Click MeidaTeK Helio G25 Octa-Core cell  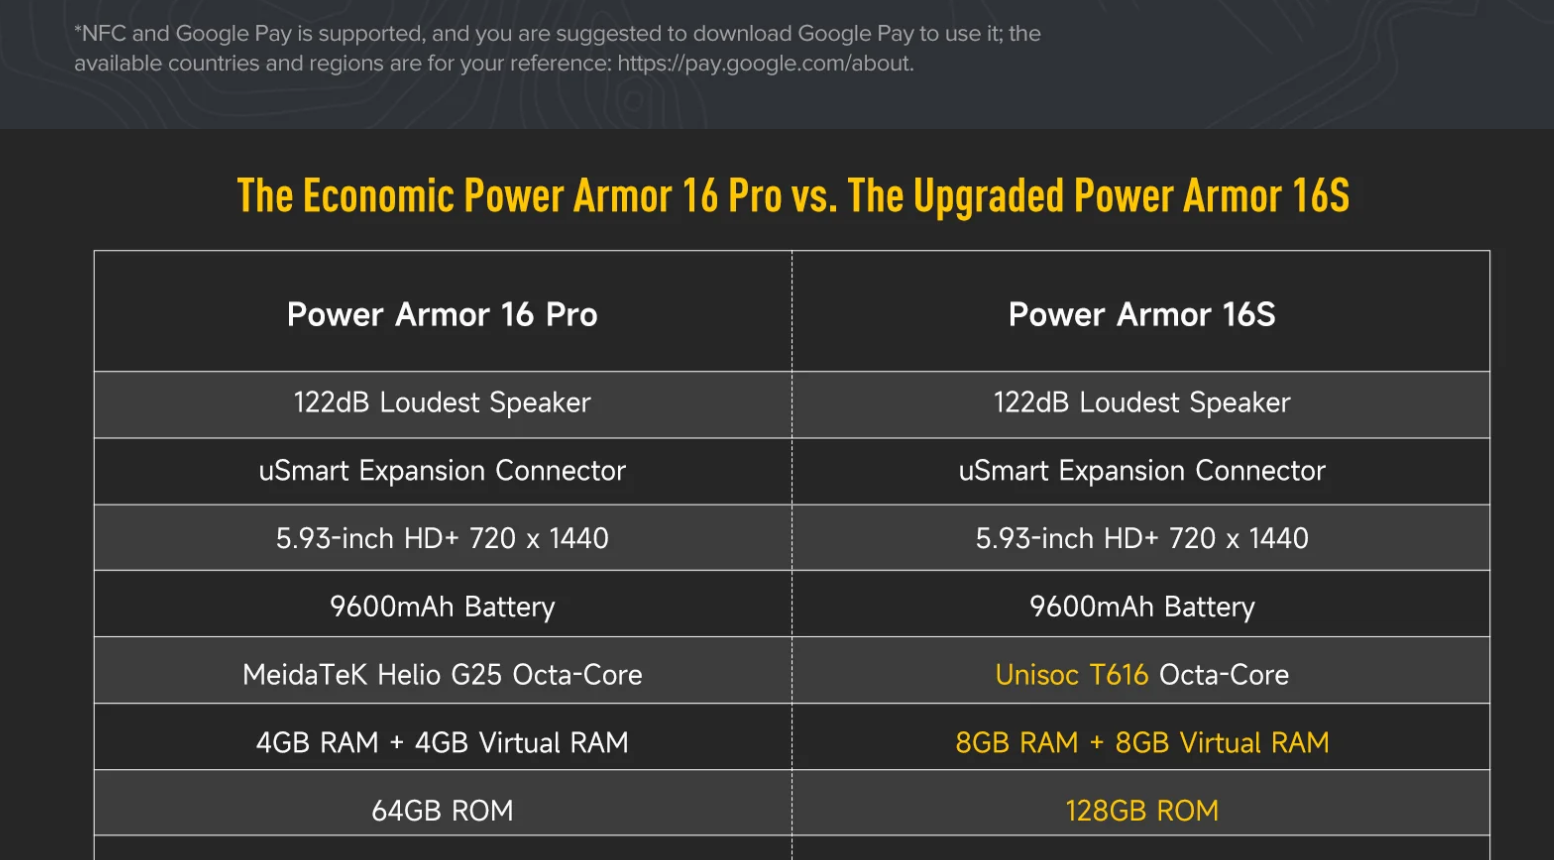pyautogui.click(x=442, y=675)
